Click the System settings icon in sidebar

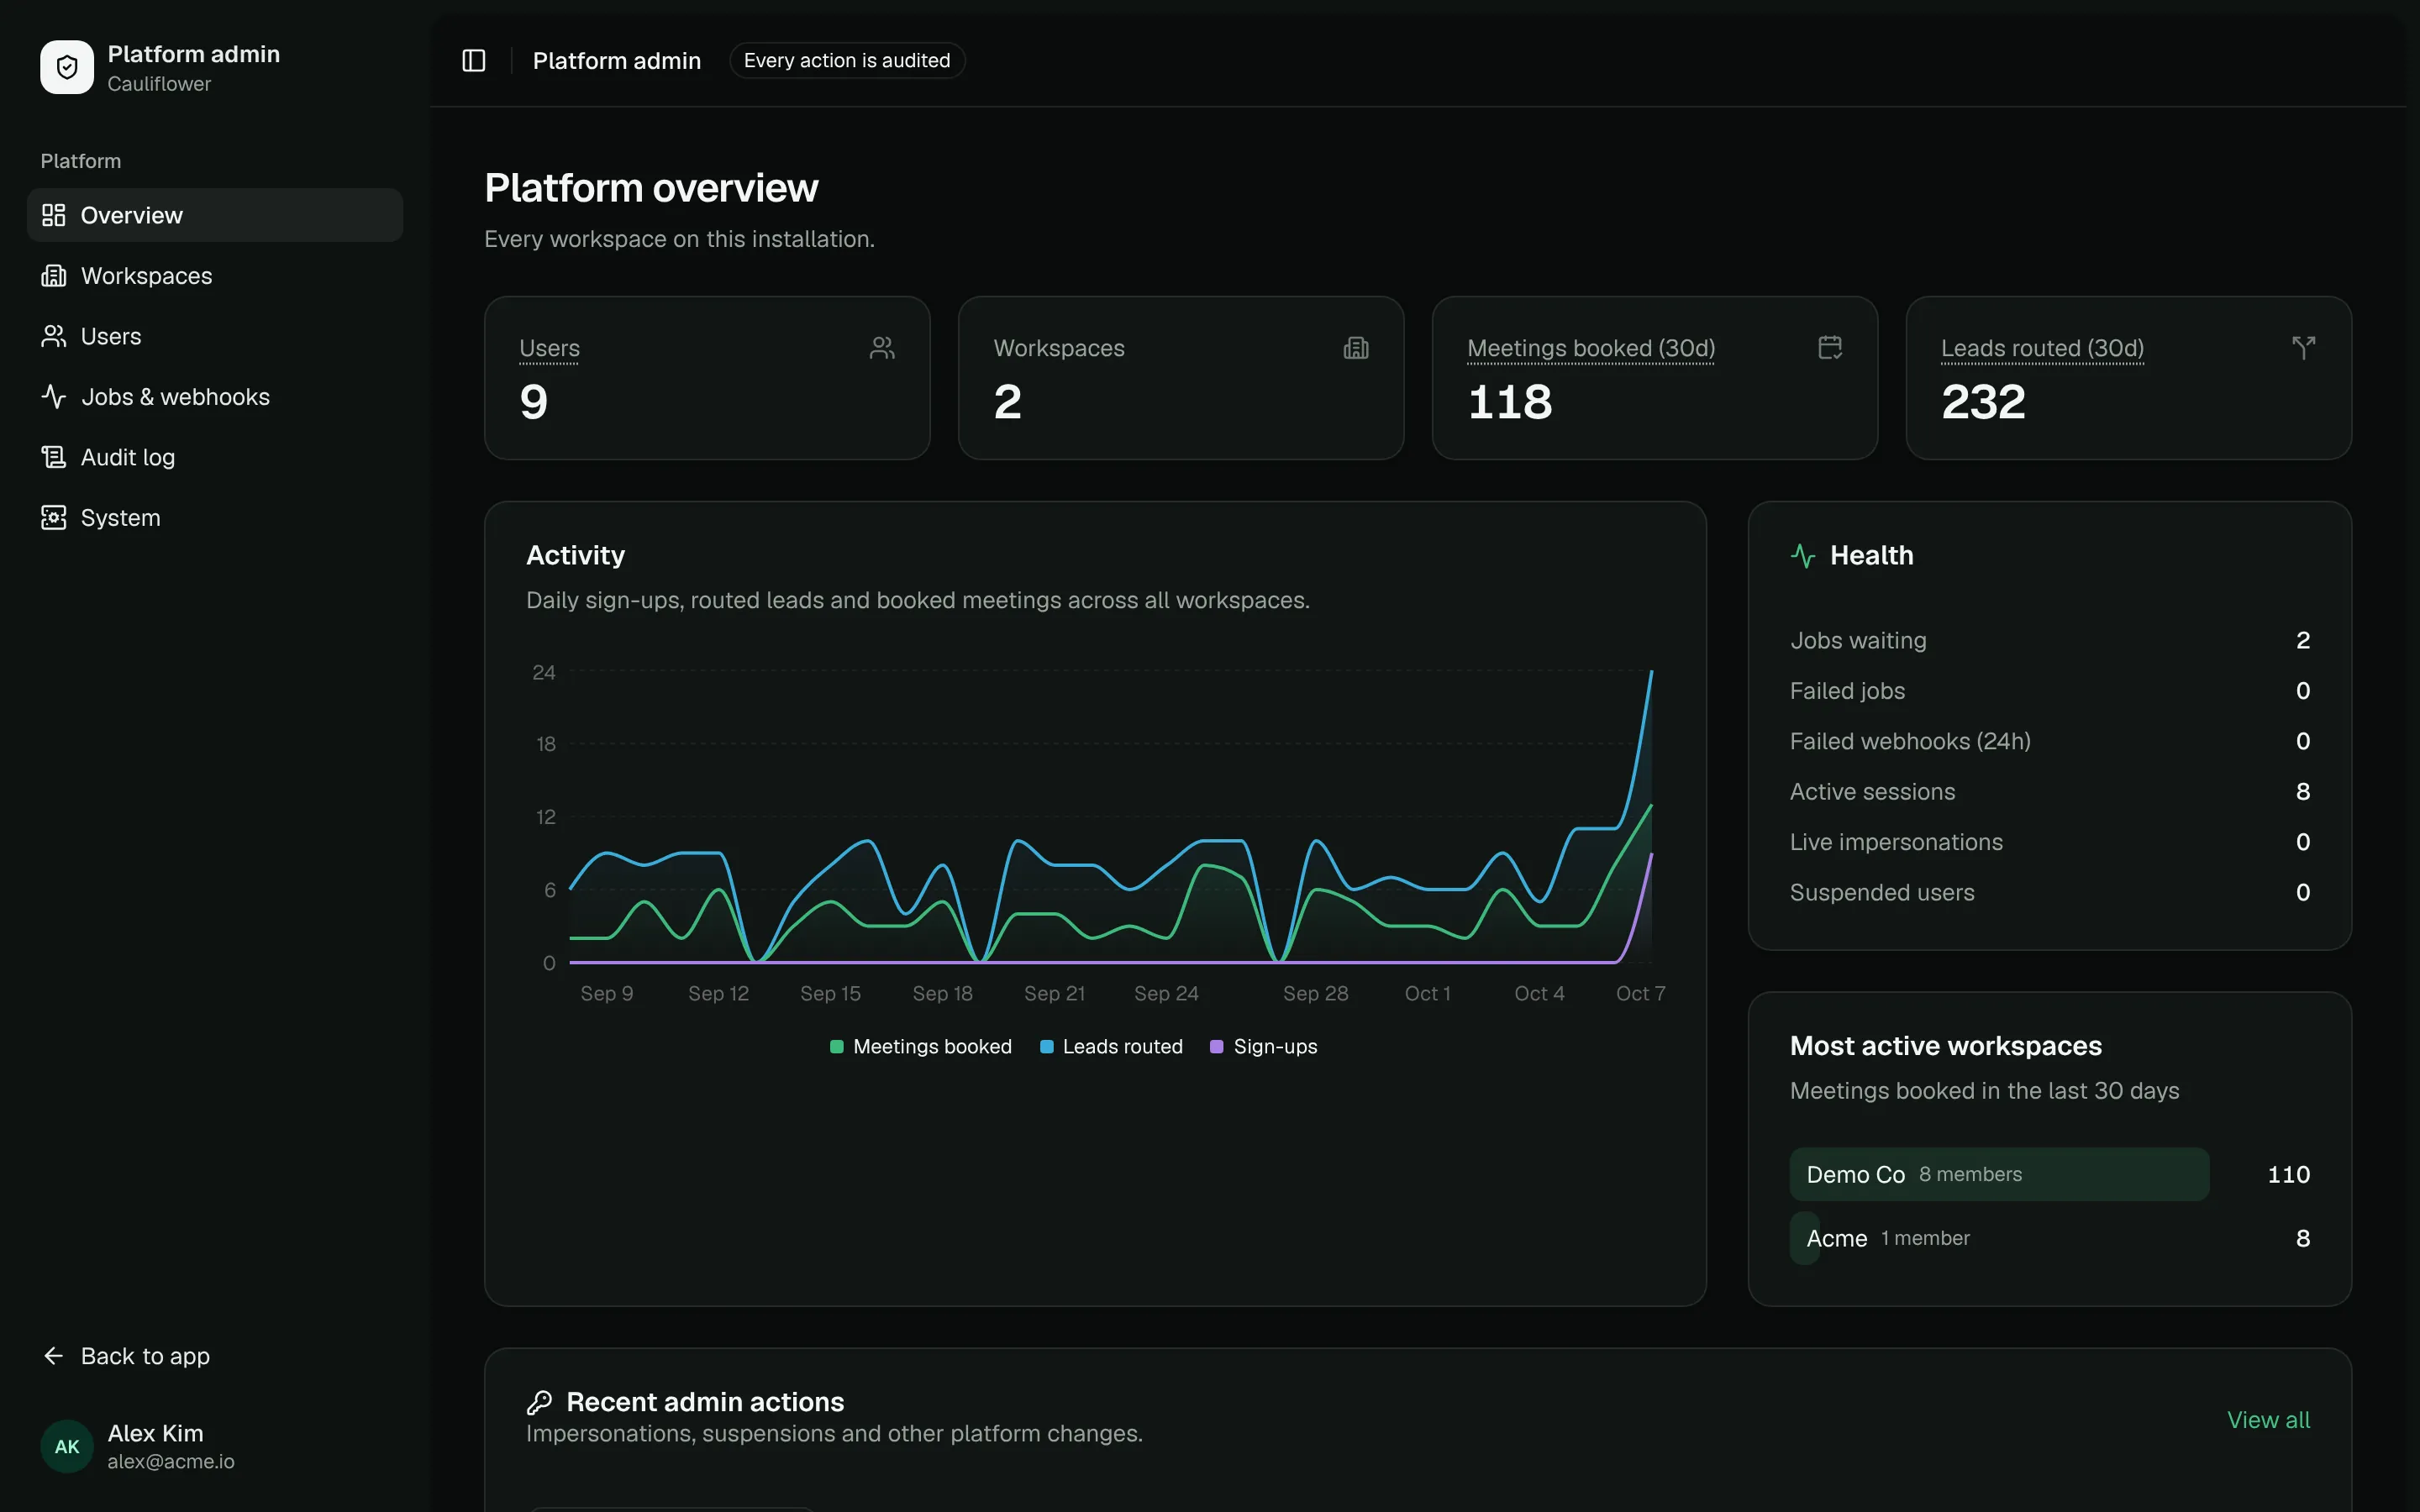[53, 518]
